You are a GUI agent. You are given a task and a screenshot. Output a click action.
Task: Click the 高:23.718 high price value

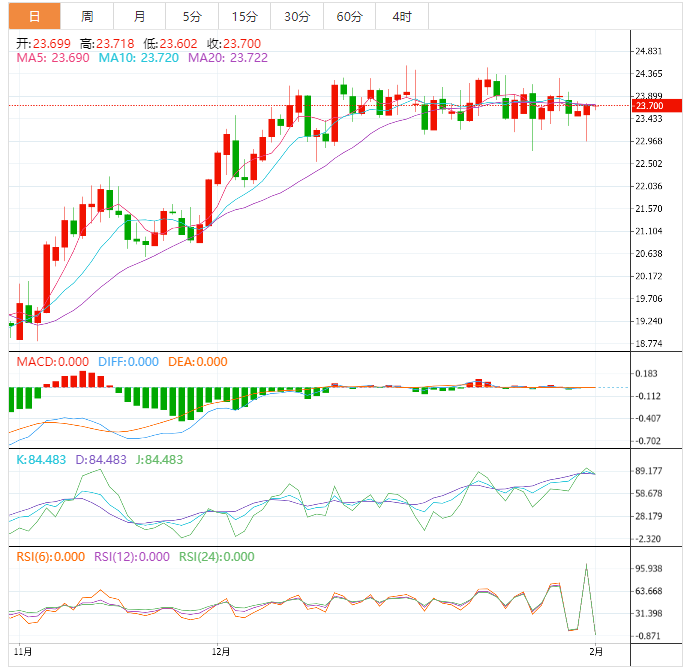107,44
